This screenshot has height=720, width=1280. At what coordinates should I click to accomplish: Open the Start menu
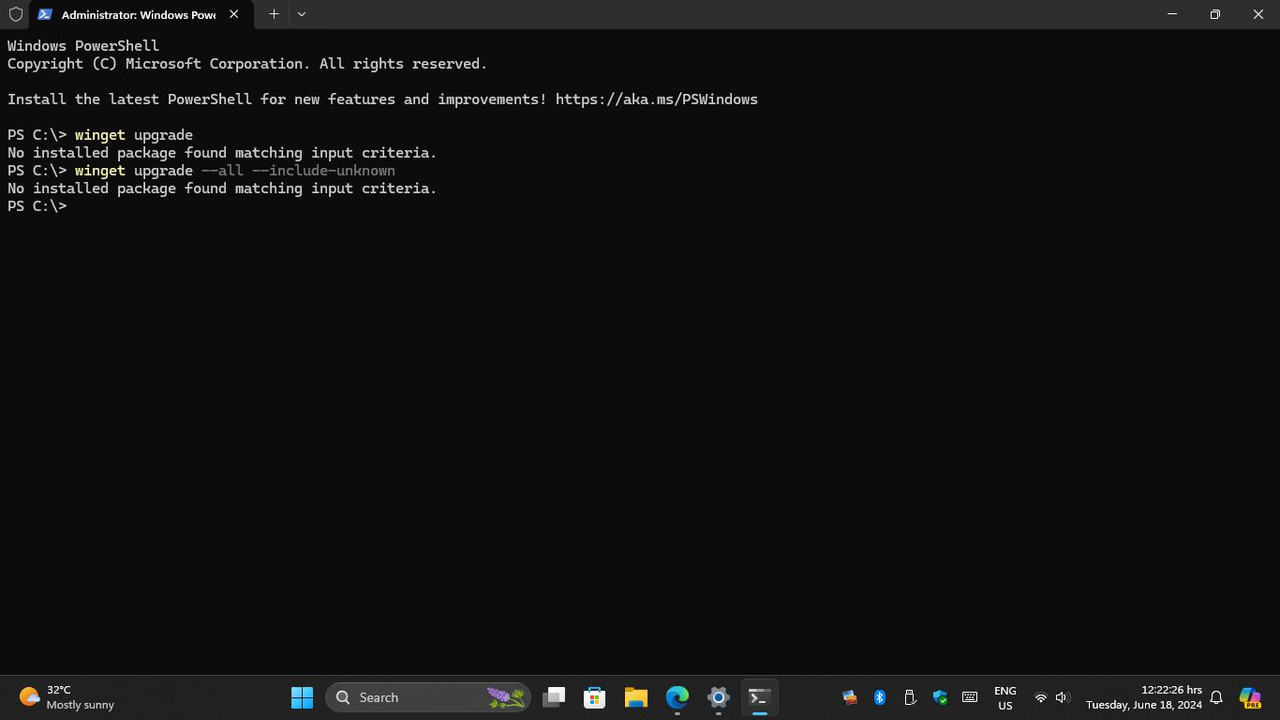click(x=302, y=697)
